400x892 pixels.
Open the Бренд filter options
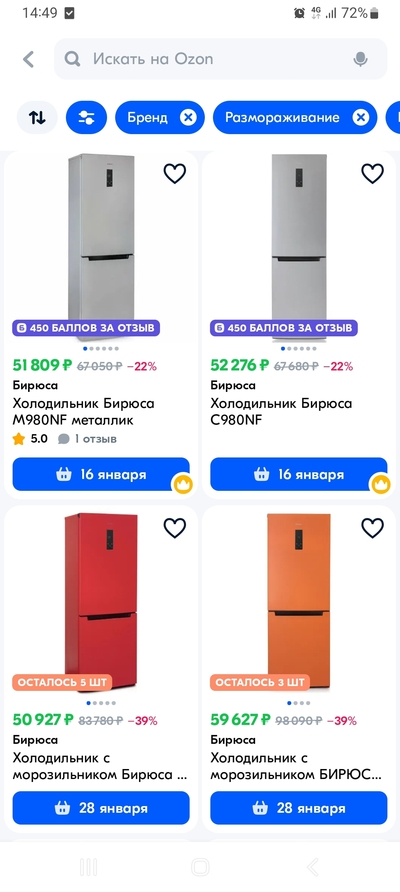pyautogui.click(x=147, y=118)
